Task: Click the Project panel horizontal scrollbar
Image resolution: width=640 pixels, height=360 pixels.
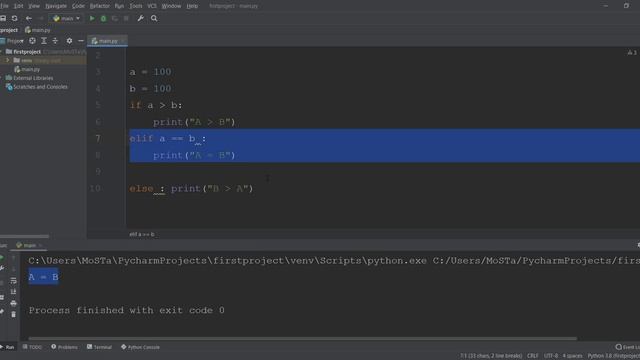Action: pos(24,236)
